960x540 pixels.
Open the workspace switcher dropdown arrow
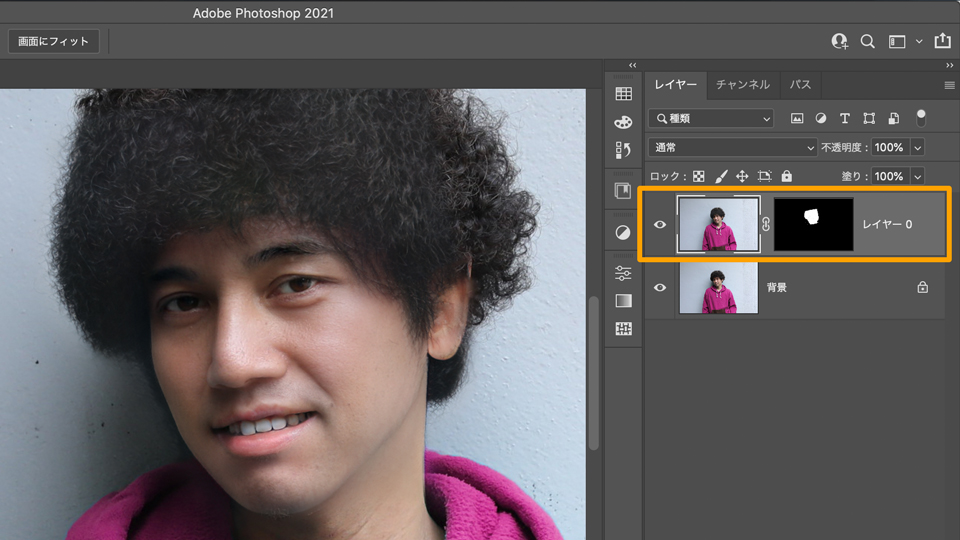(x=919, y=42)
